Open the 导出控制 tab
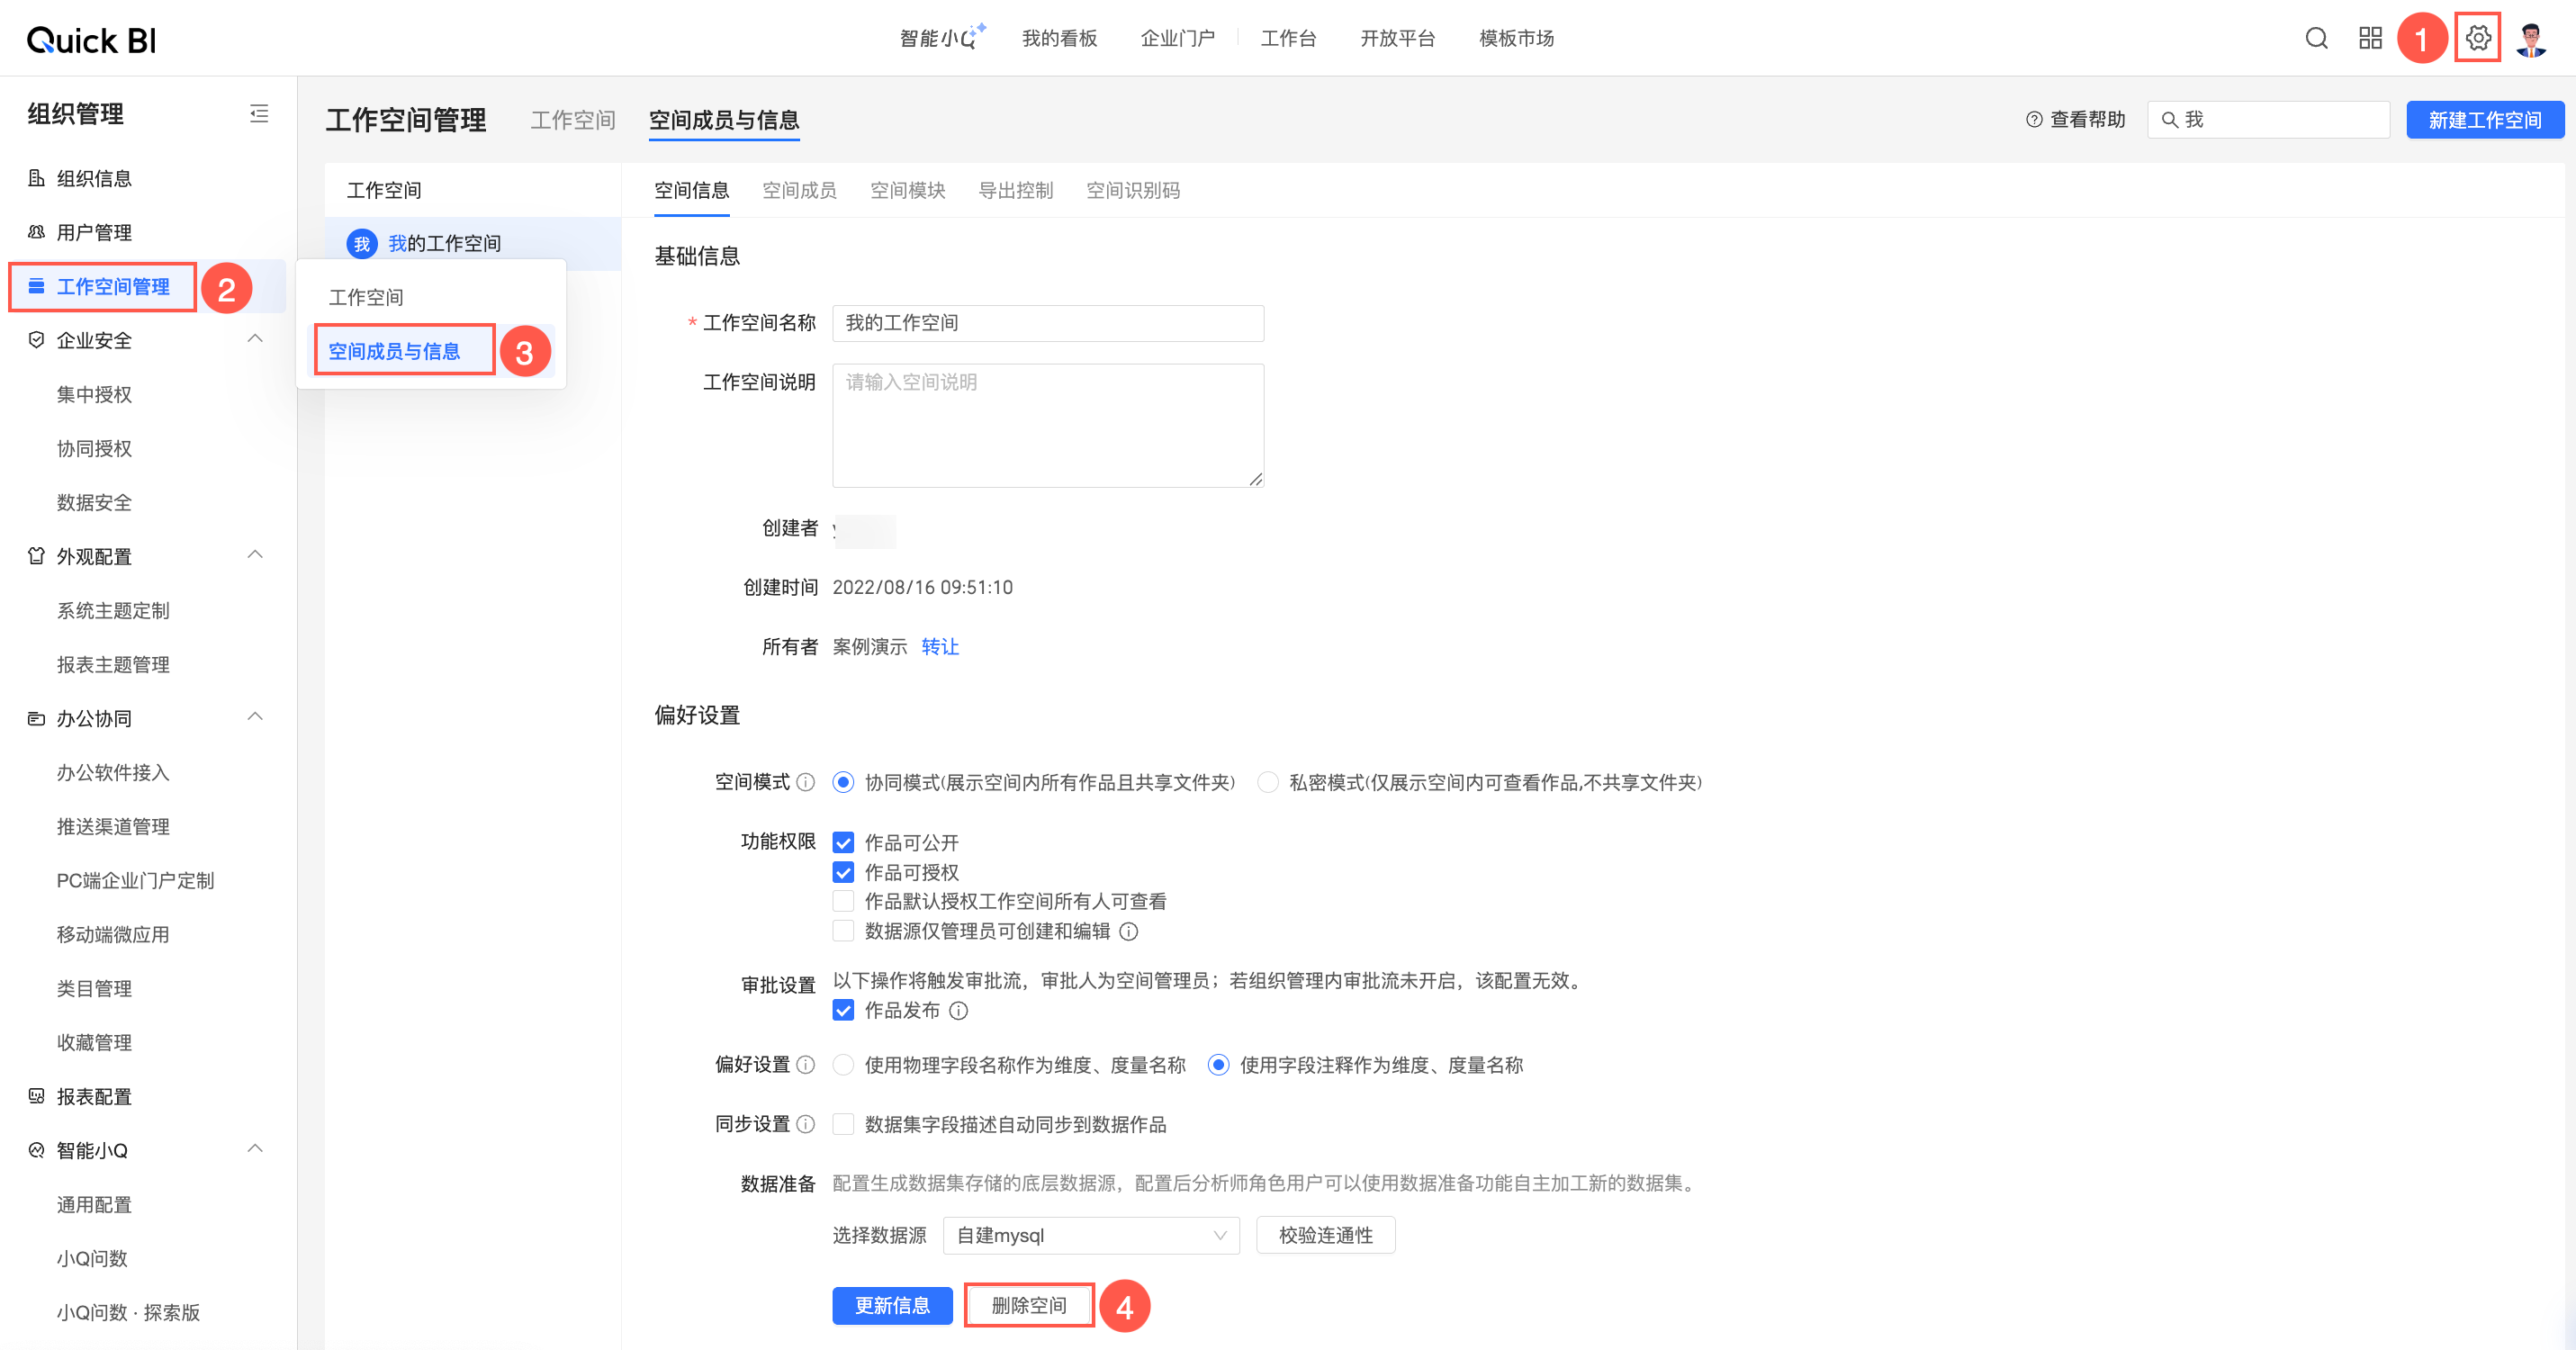 (1015, 190)
